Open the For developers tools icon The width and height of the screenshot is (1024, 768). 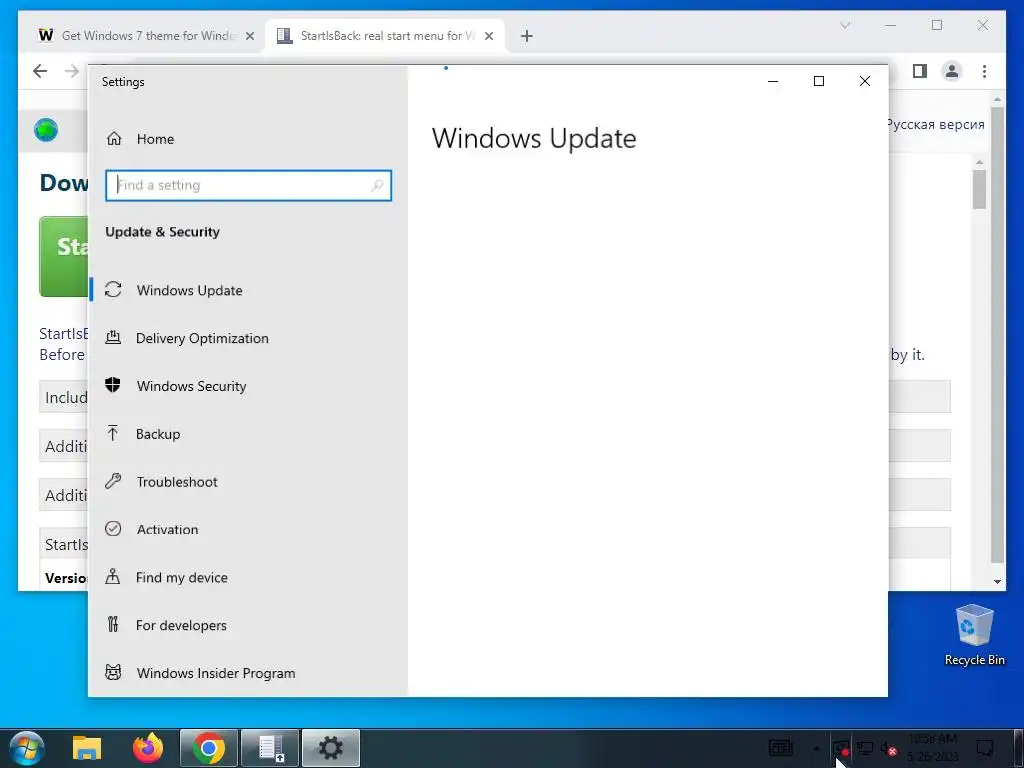click(113, 625)
